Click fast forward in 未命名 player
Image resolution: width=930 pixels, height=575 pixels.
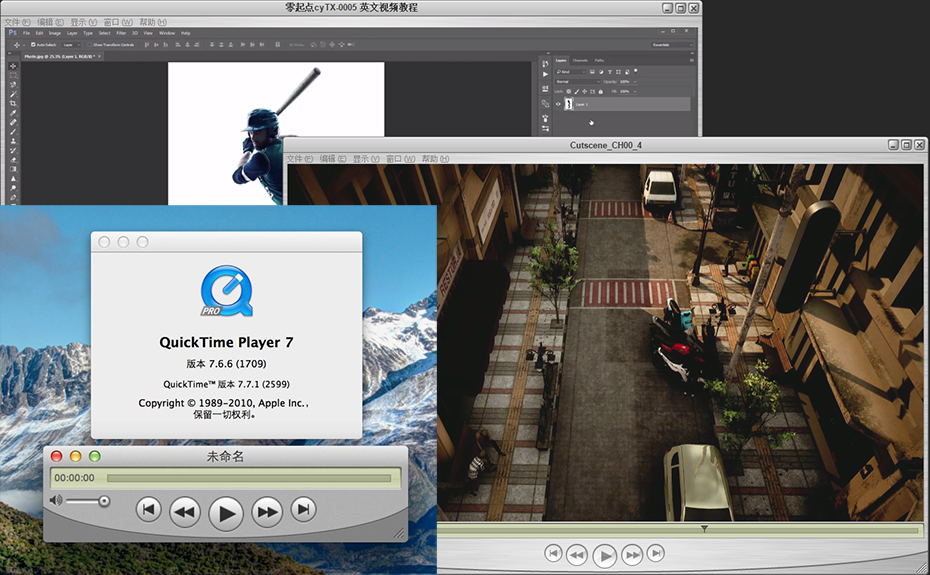[x=267, y=512]
